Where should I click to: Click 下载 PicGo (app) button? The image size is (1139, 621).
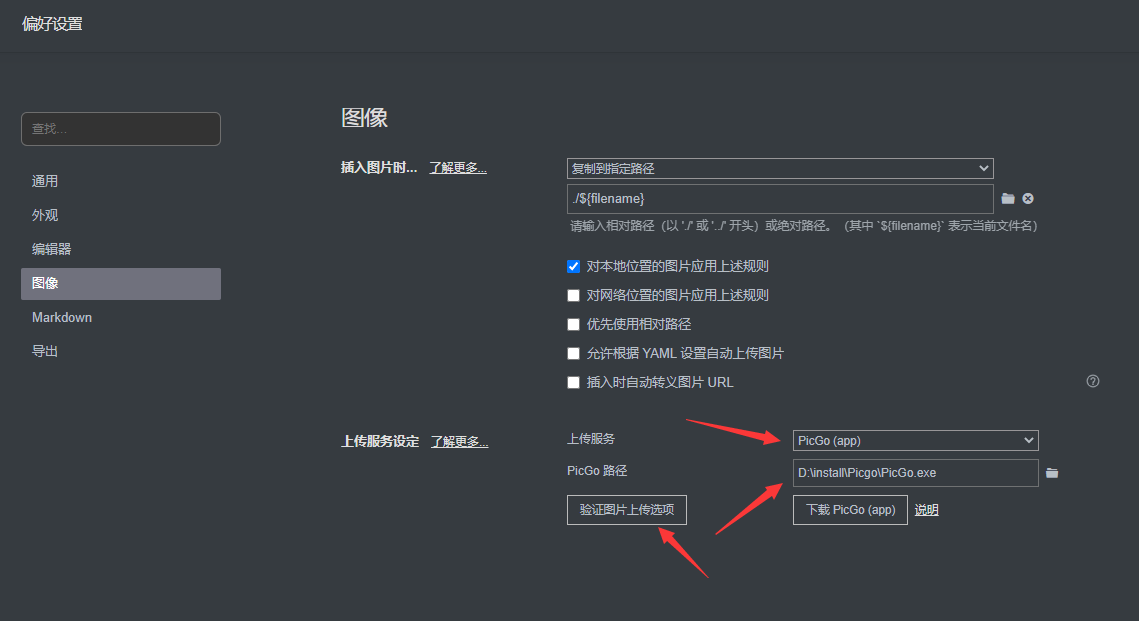click(850, 510)
